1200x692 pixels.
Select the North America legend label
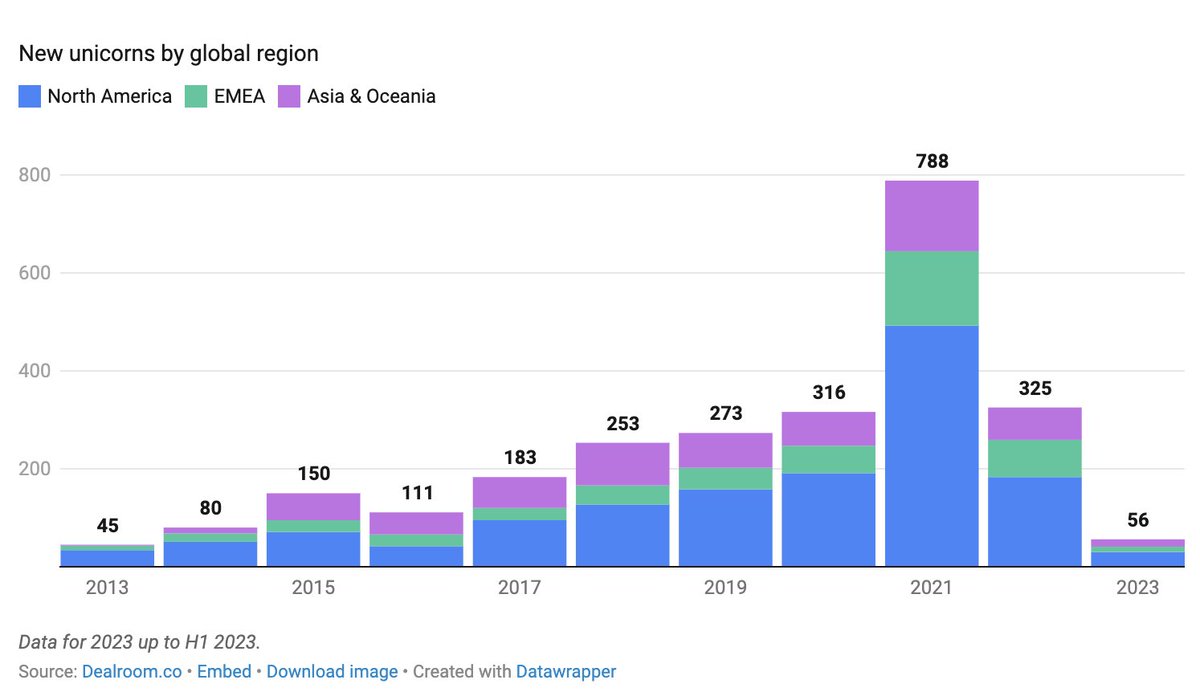[110, 97]
